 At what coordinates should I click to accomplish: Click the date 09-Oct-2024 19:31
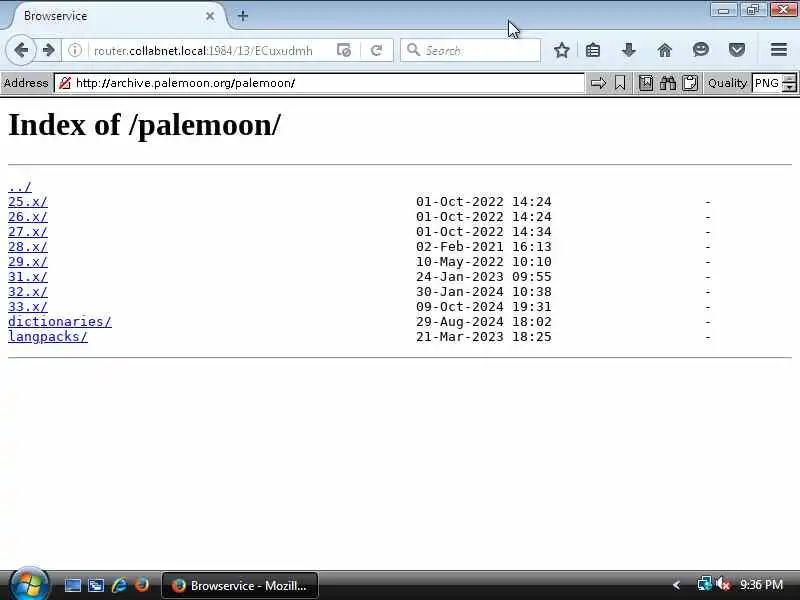[484, 307]
